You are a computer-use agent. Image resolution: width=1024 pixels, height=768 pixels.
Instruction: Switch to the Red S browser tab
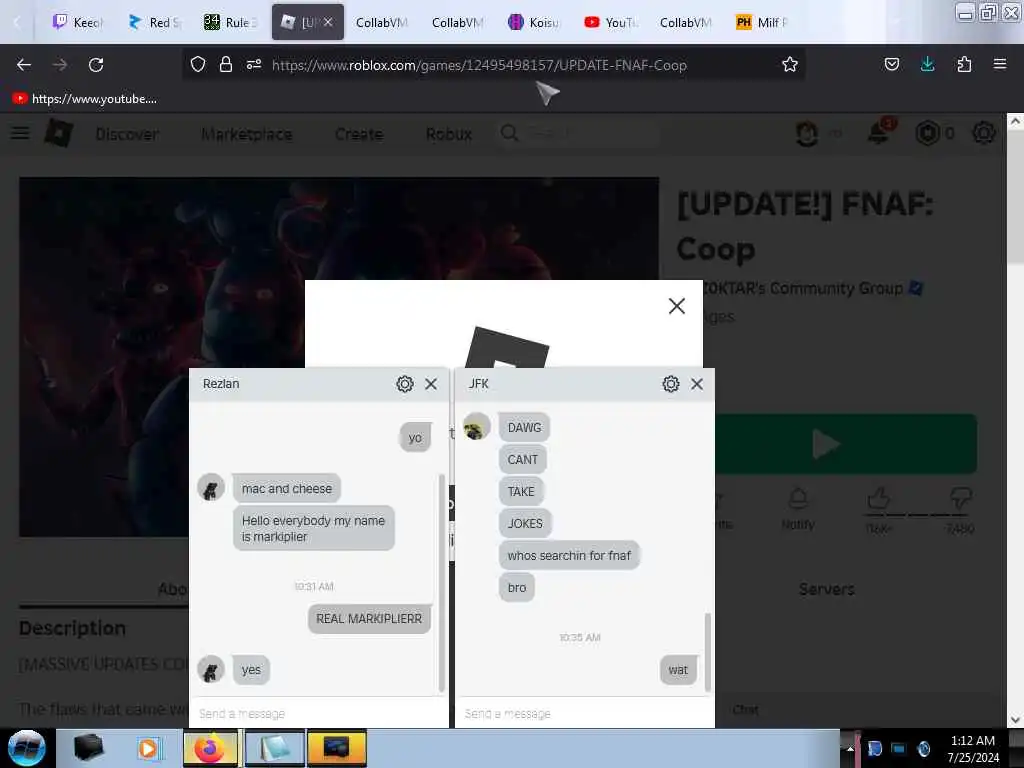(x=155, y=22)
